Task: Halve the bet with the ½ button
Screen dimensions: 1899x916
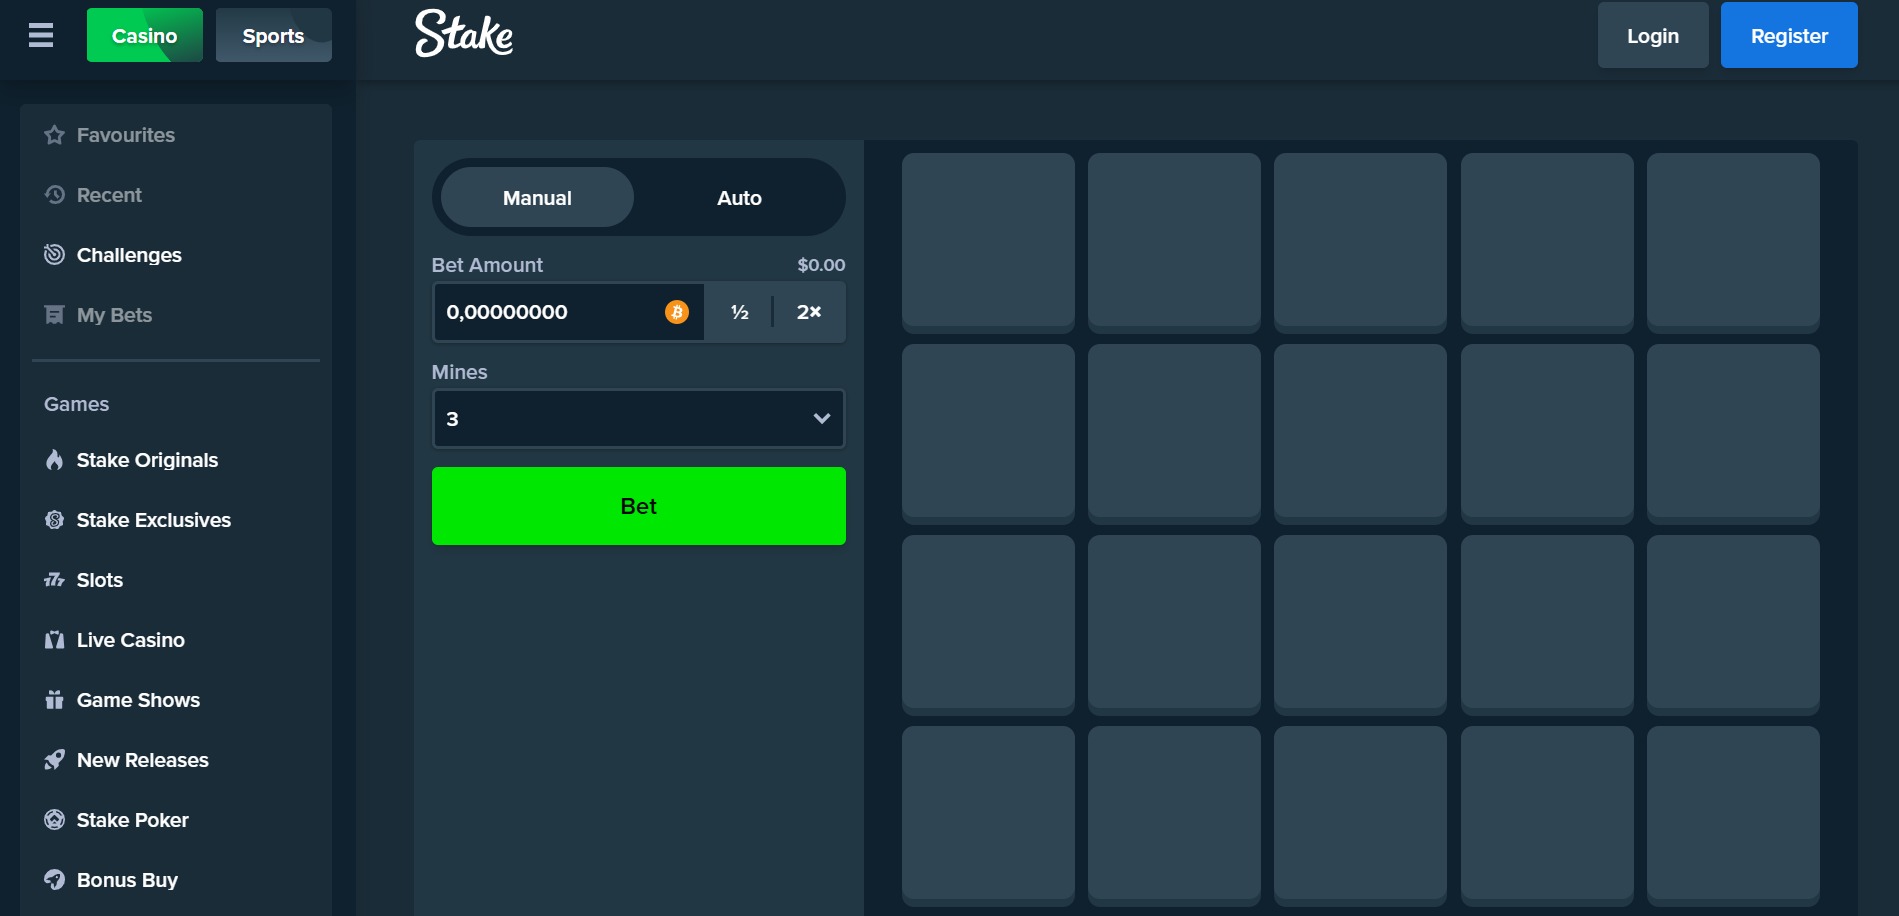Action: (739, 312)
